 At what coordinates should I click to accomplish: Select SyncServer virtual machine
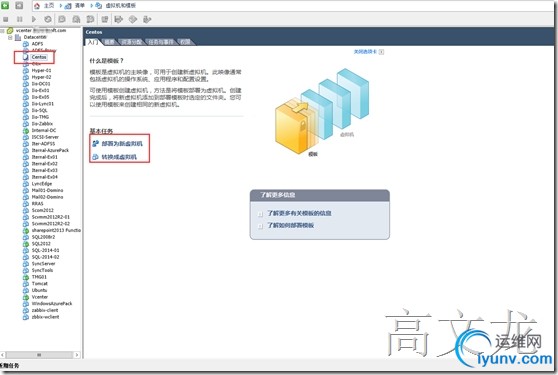[43, 264]
